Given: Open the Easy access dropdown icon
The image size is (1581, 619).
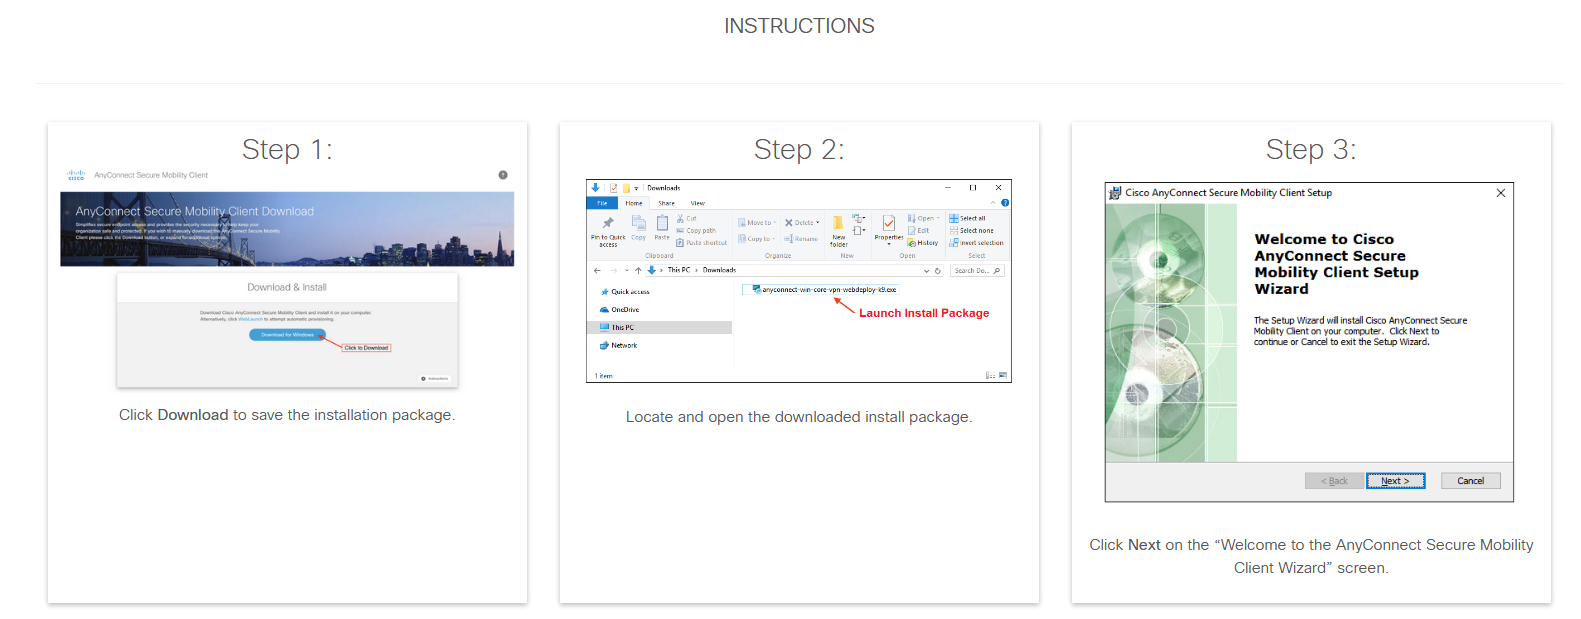Looking at the screenshot, I should (858, 231).
